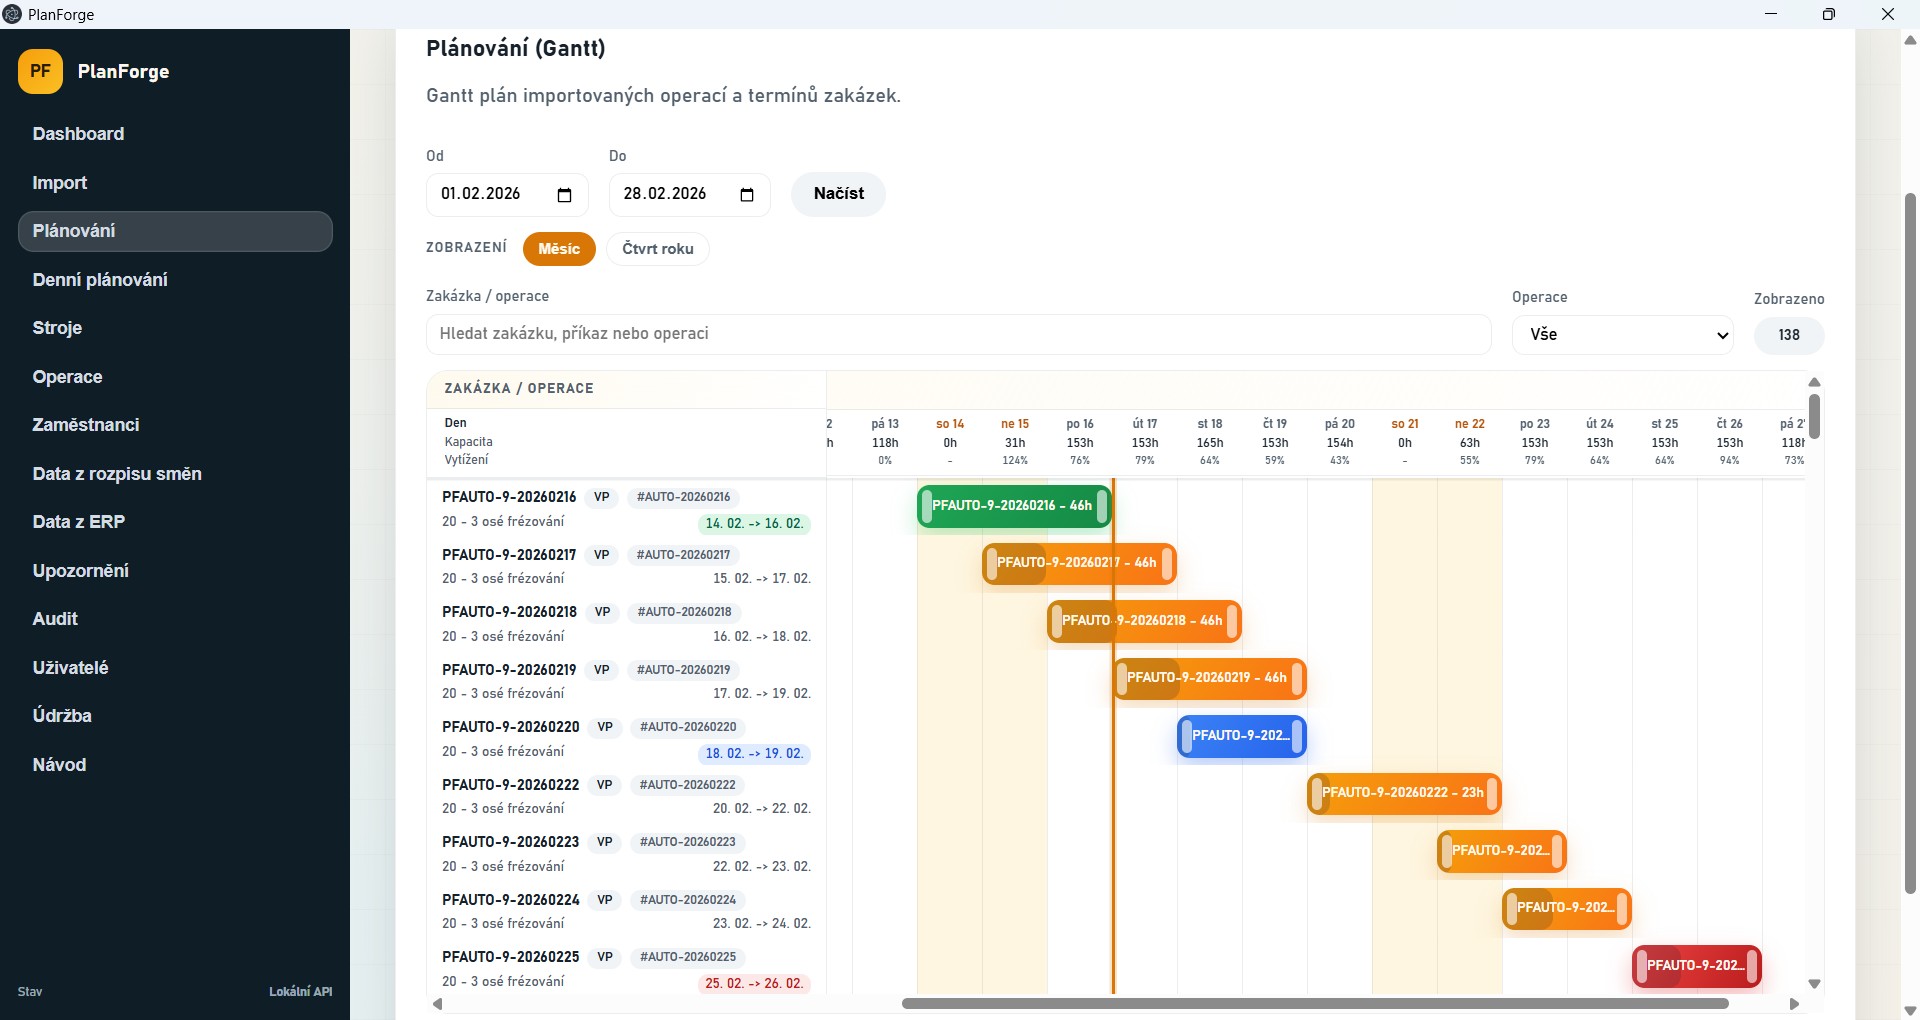Click the Gantt scroll-up arrow
1920x1020 pixels.
click(x=1814, y=383)
